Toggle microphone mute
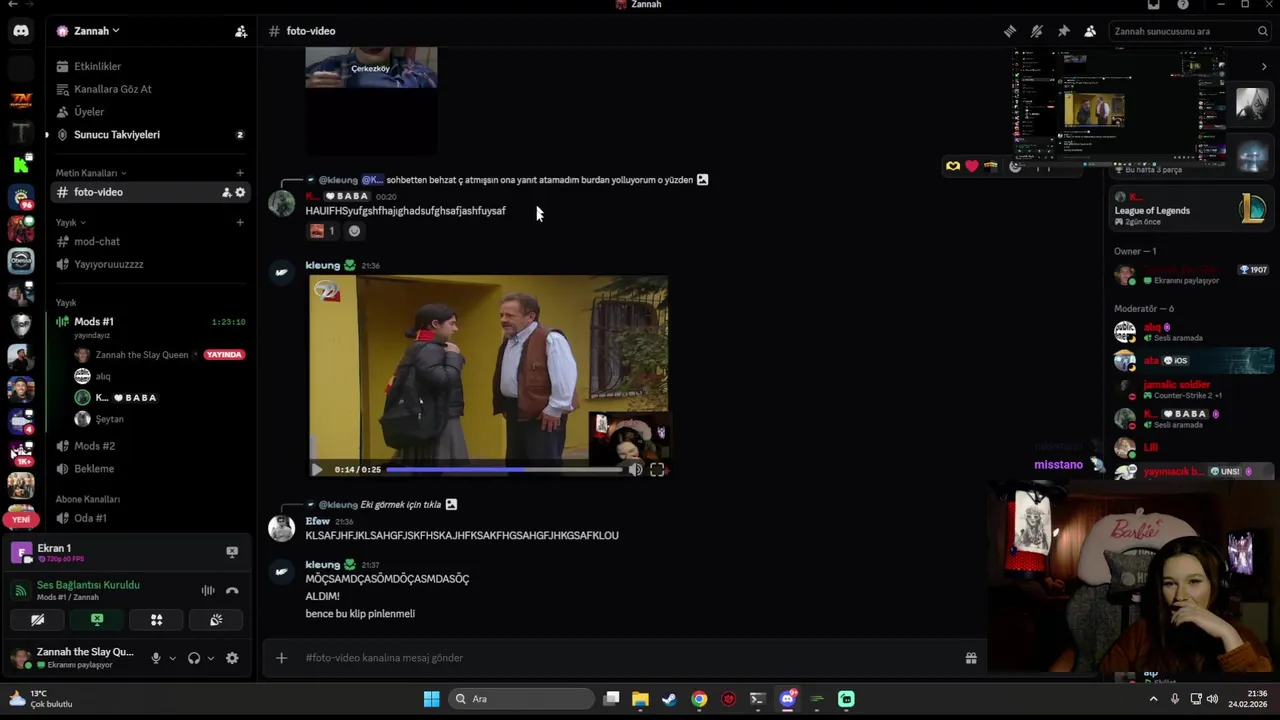This screenshot has width=1280, height=720. [x=155, y=658]
